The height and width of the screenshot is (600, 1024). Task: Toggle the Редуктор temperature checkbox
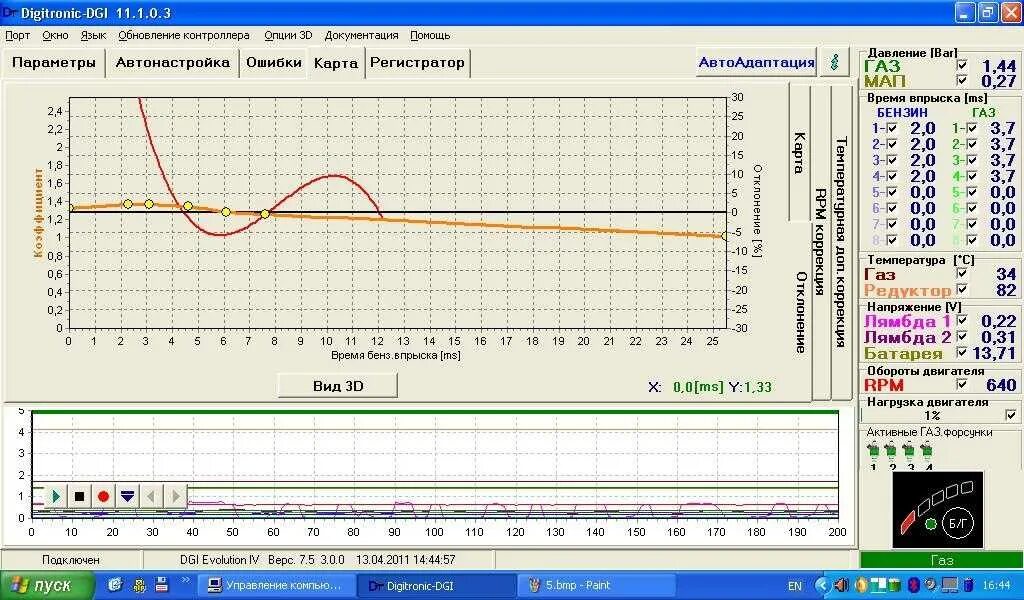(962, 289)
